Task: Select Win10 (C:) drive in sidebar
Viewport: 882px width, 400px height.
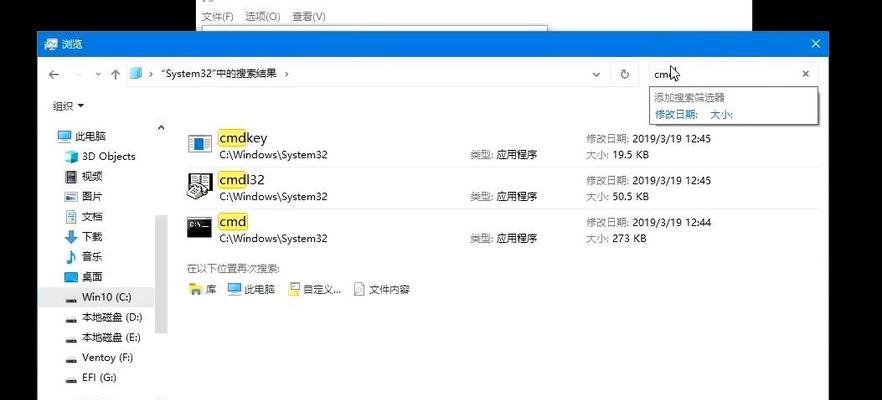Action: (96, 297)
